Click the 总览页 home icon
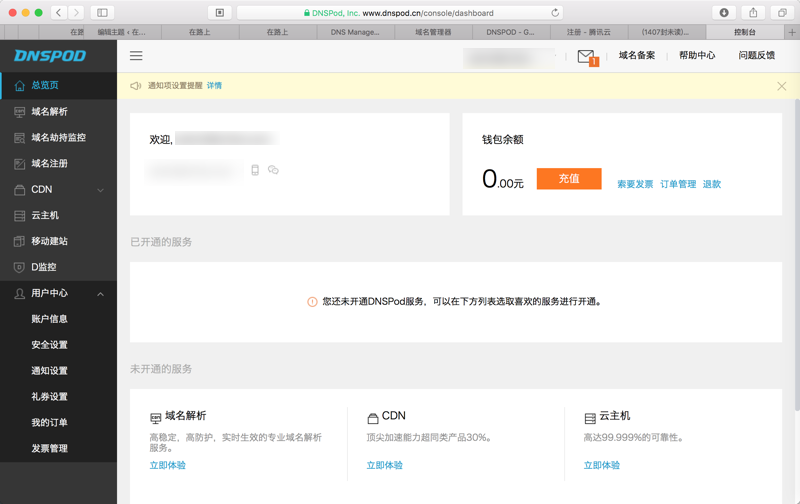 pos(19,86)
